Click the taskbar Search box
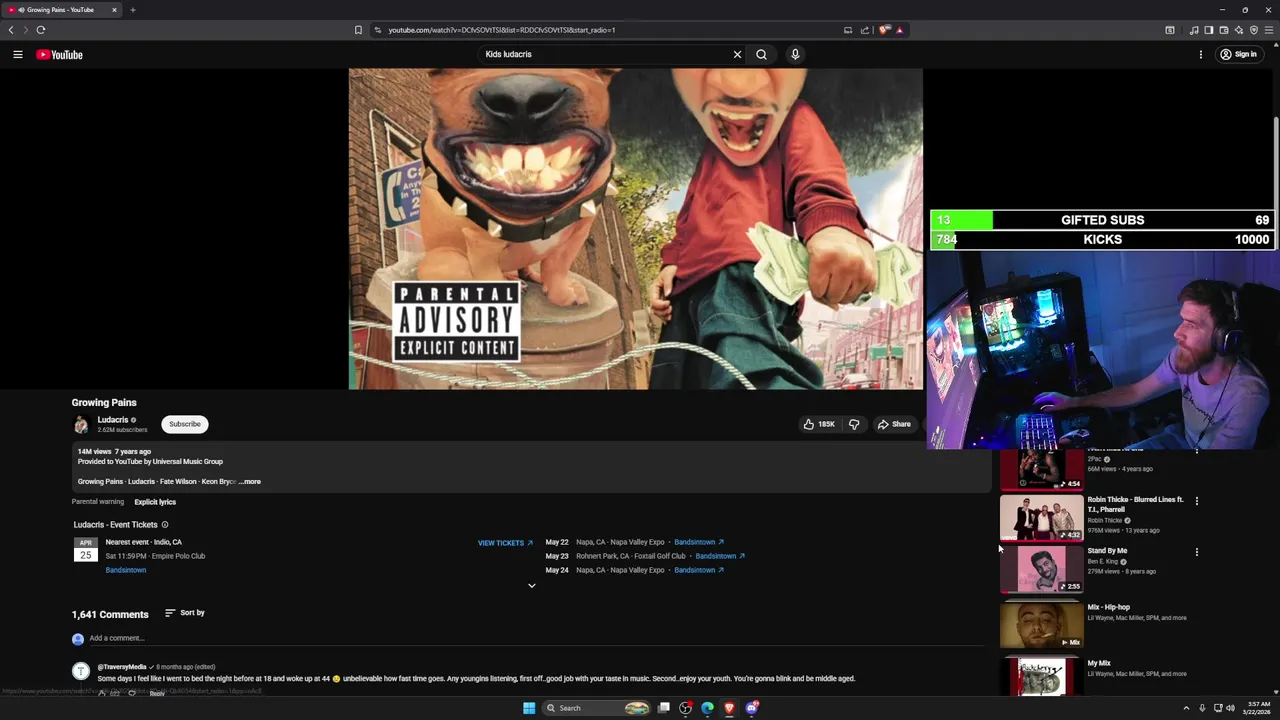This screenshot has height=720, width=1280. click(597, 708)
